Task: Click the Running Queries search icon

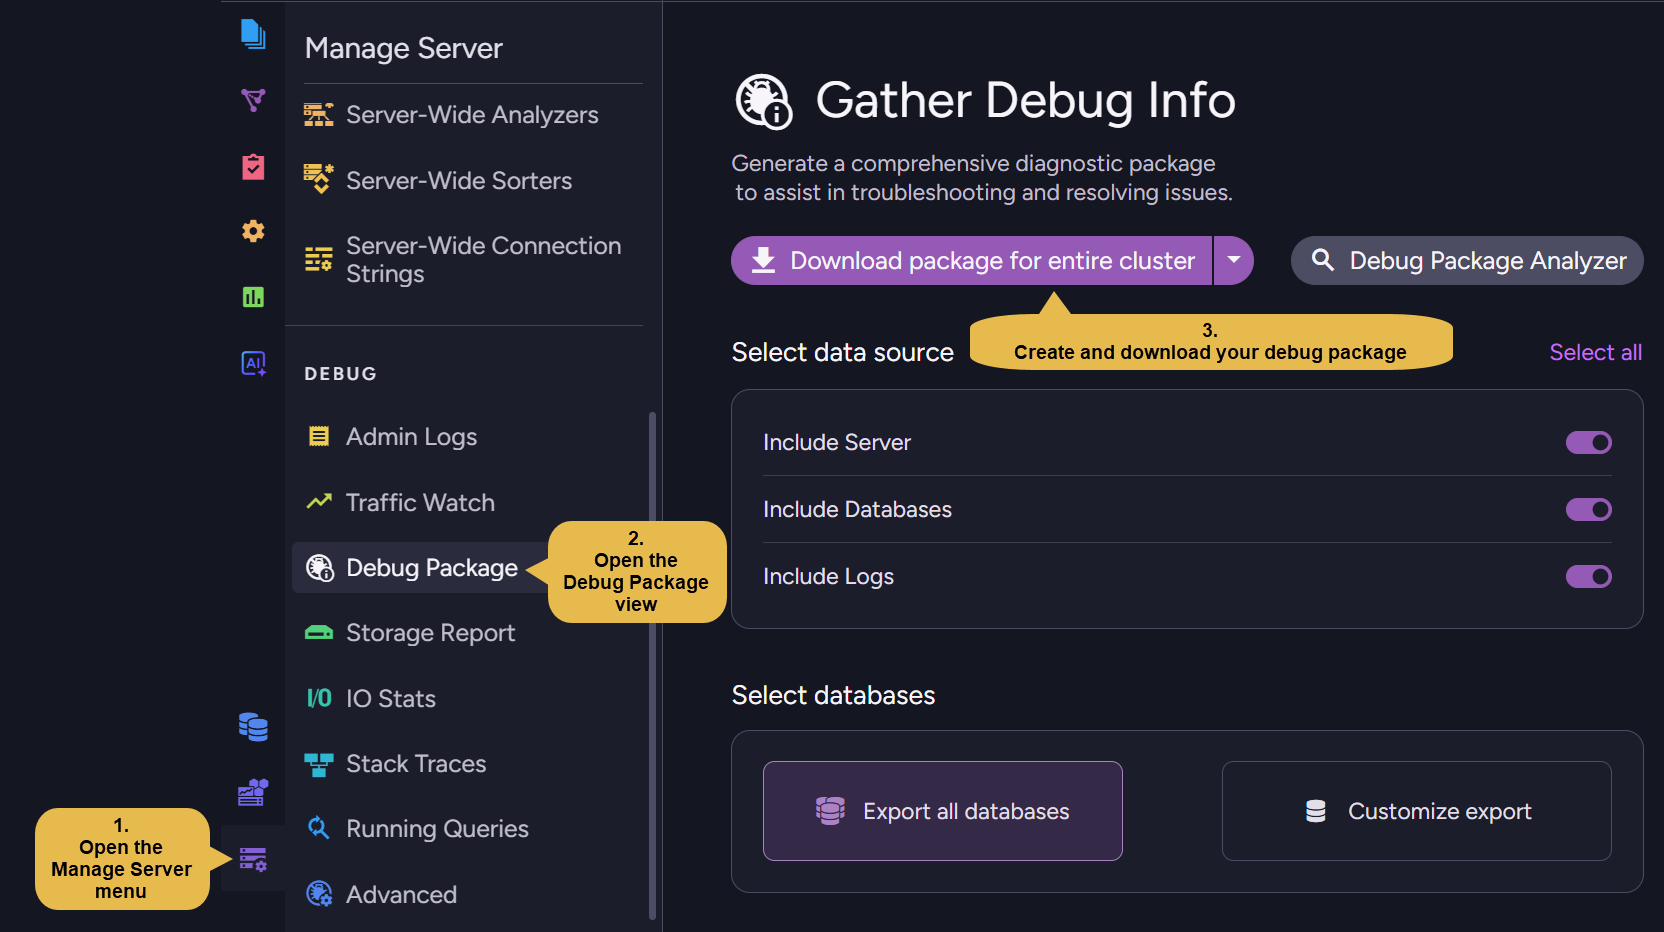Action: 319,828
